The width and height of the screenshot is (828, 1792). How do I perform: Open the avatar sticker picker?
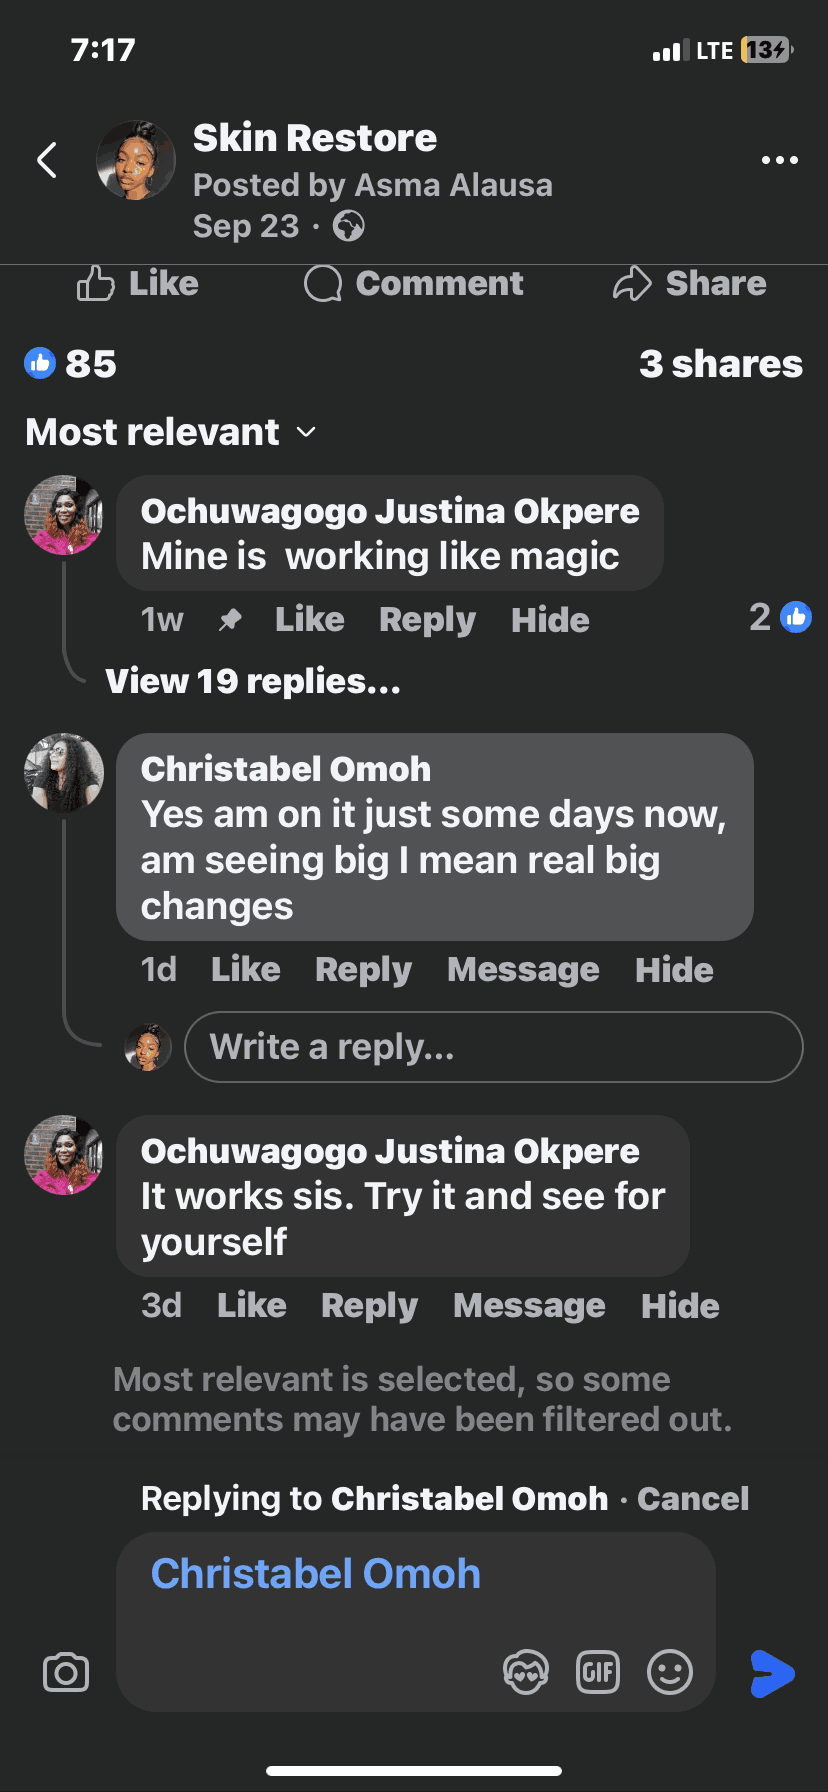pos(526,1672)
